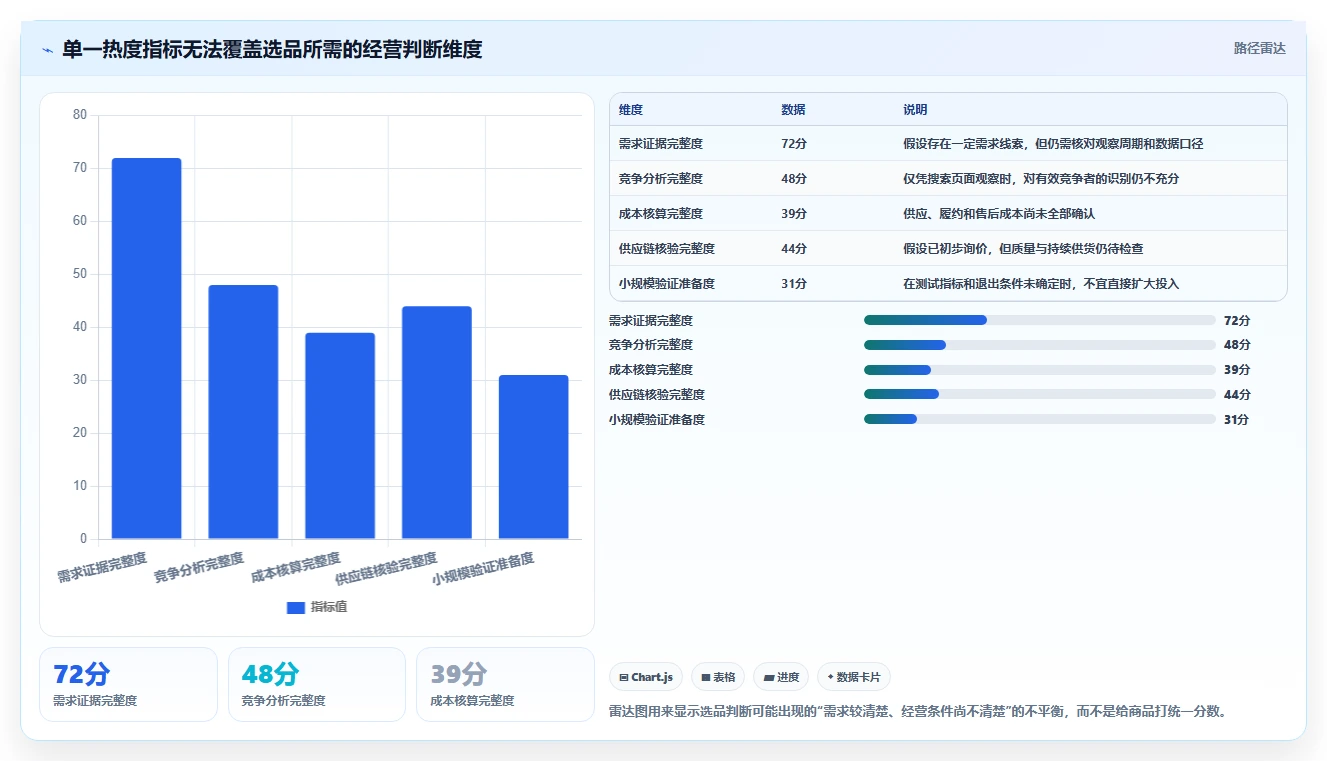Click the 需求证据完整度 table row label
Screen dimensions: 1327x761
tap(661, 144)
